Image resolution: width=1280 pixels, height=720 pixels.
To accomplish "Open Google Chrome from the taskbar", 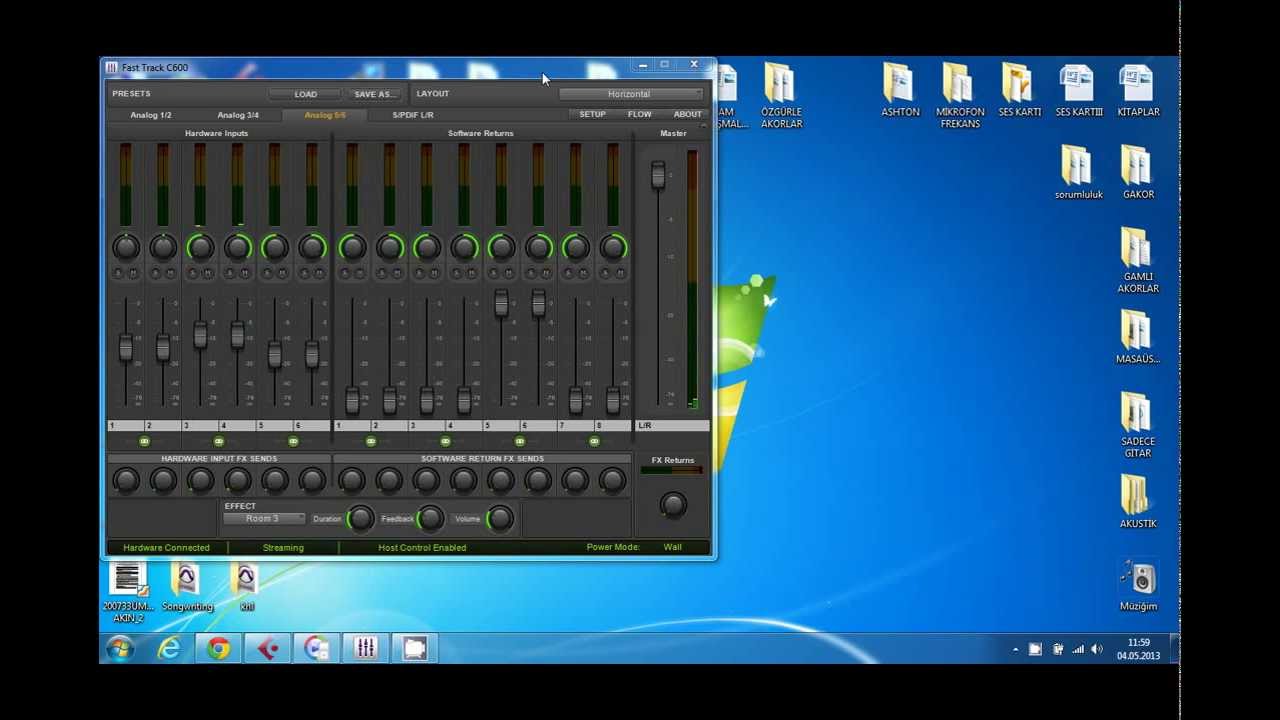I will tap(218, 648).
